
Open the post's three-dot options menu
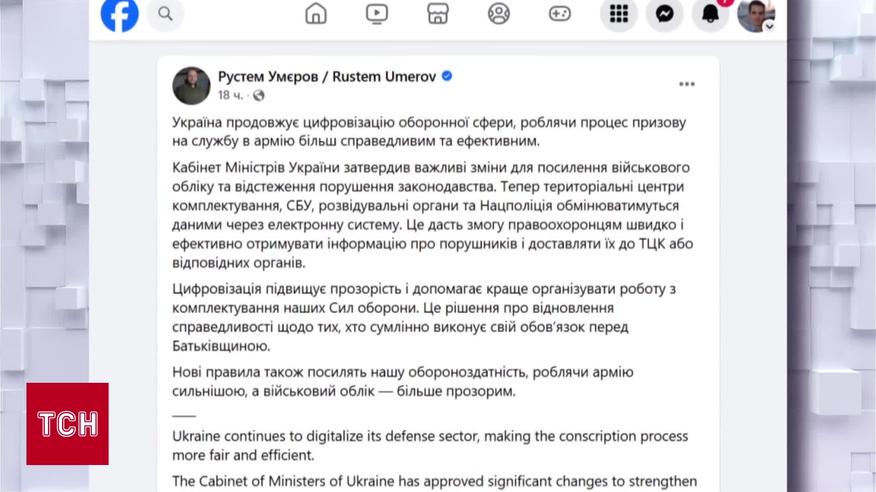(686, 84)
